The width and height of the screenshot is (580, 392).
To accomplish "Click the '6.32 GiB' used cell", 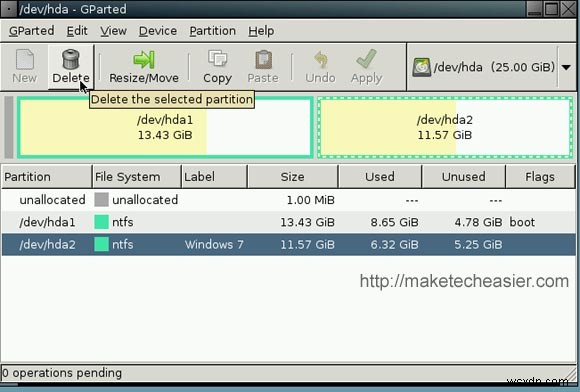I will (394, 244).
